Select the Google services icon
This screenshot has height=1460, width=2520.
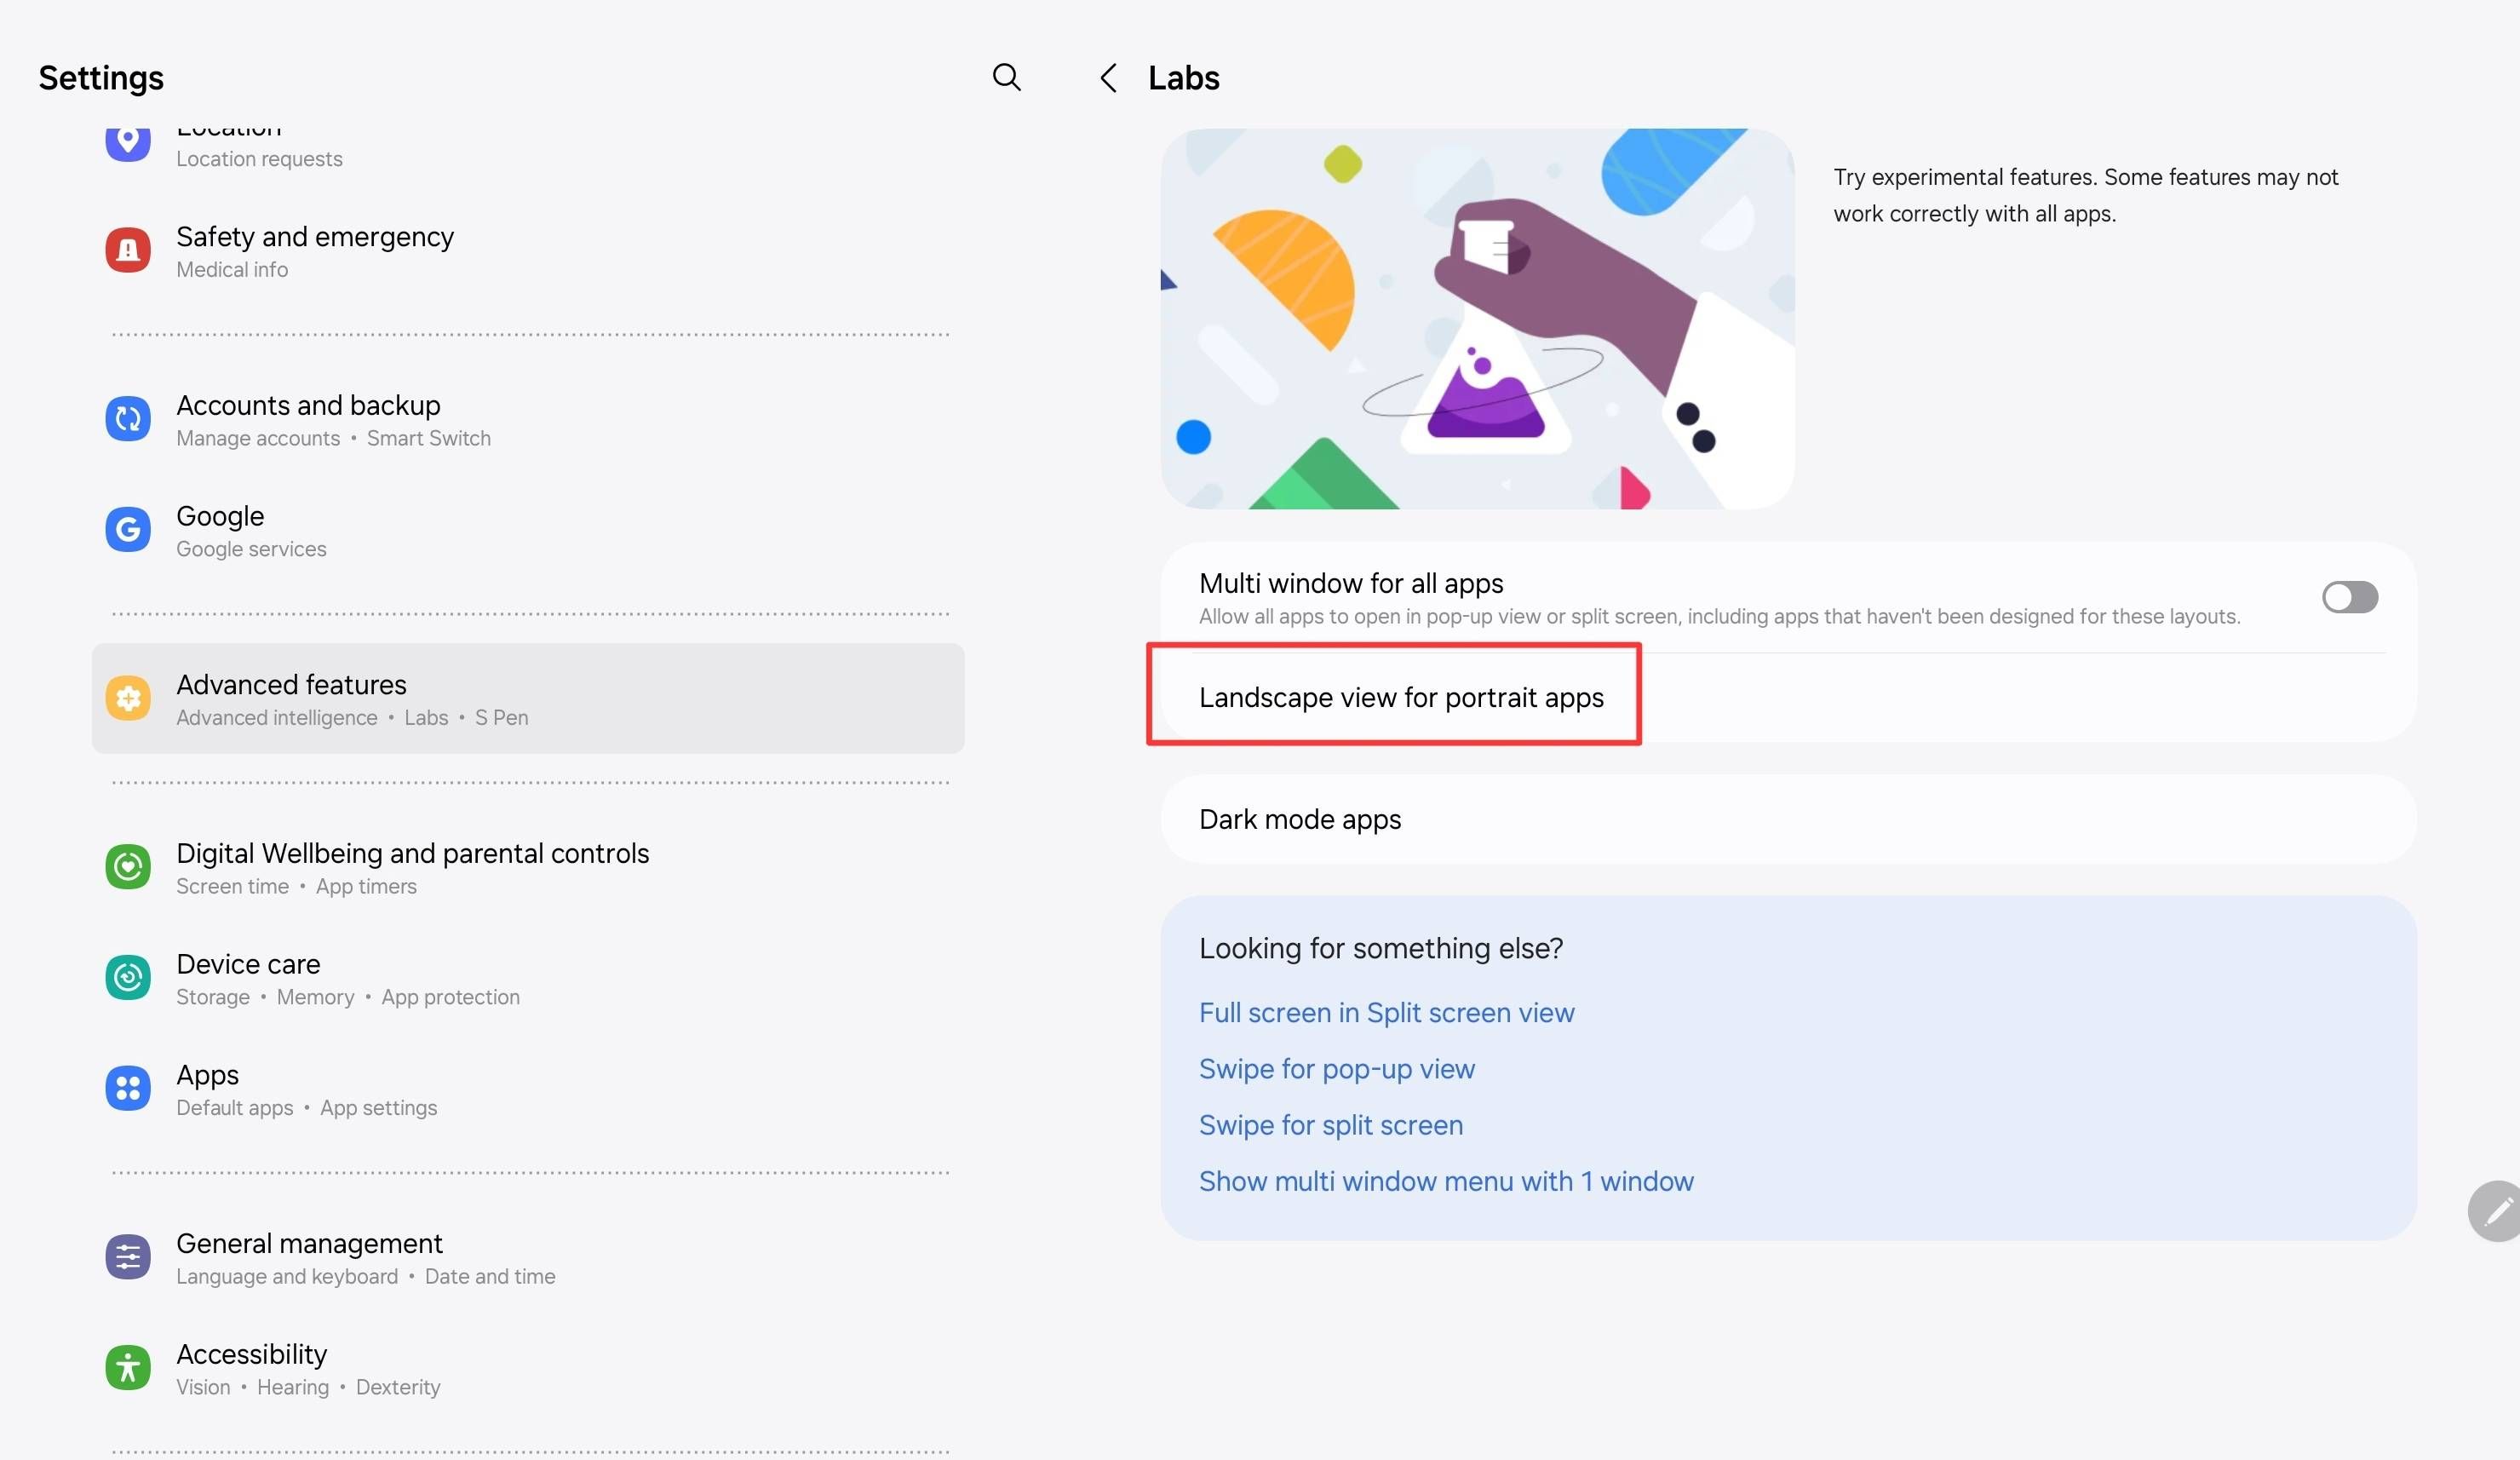[127, 529]
